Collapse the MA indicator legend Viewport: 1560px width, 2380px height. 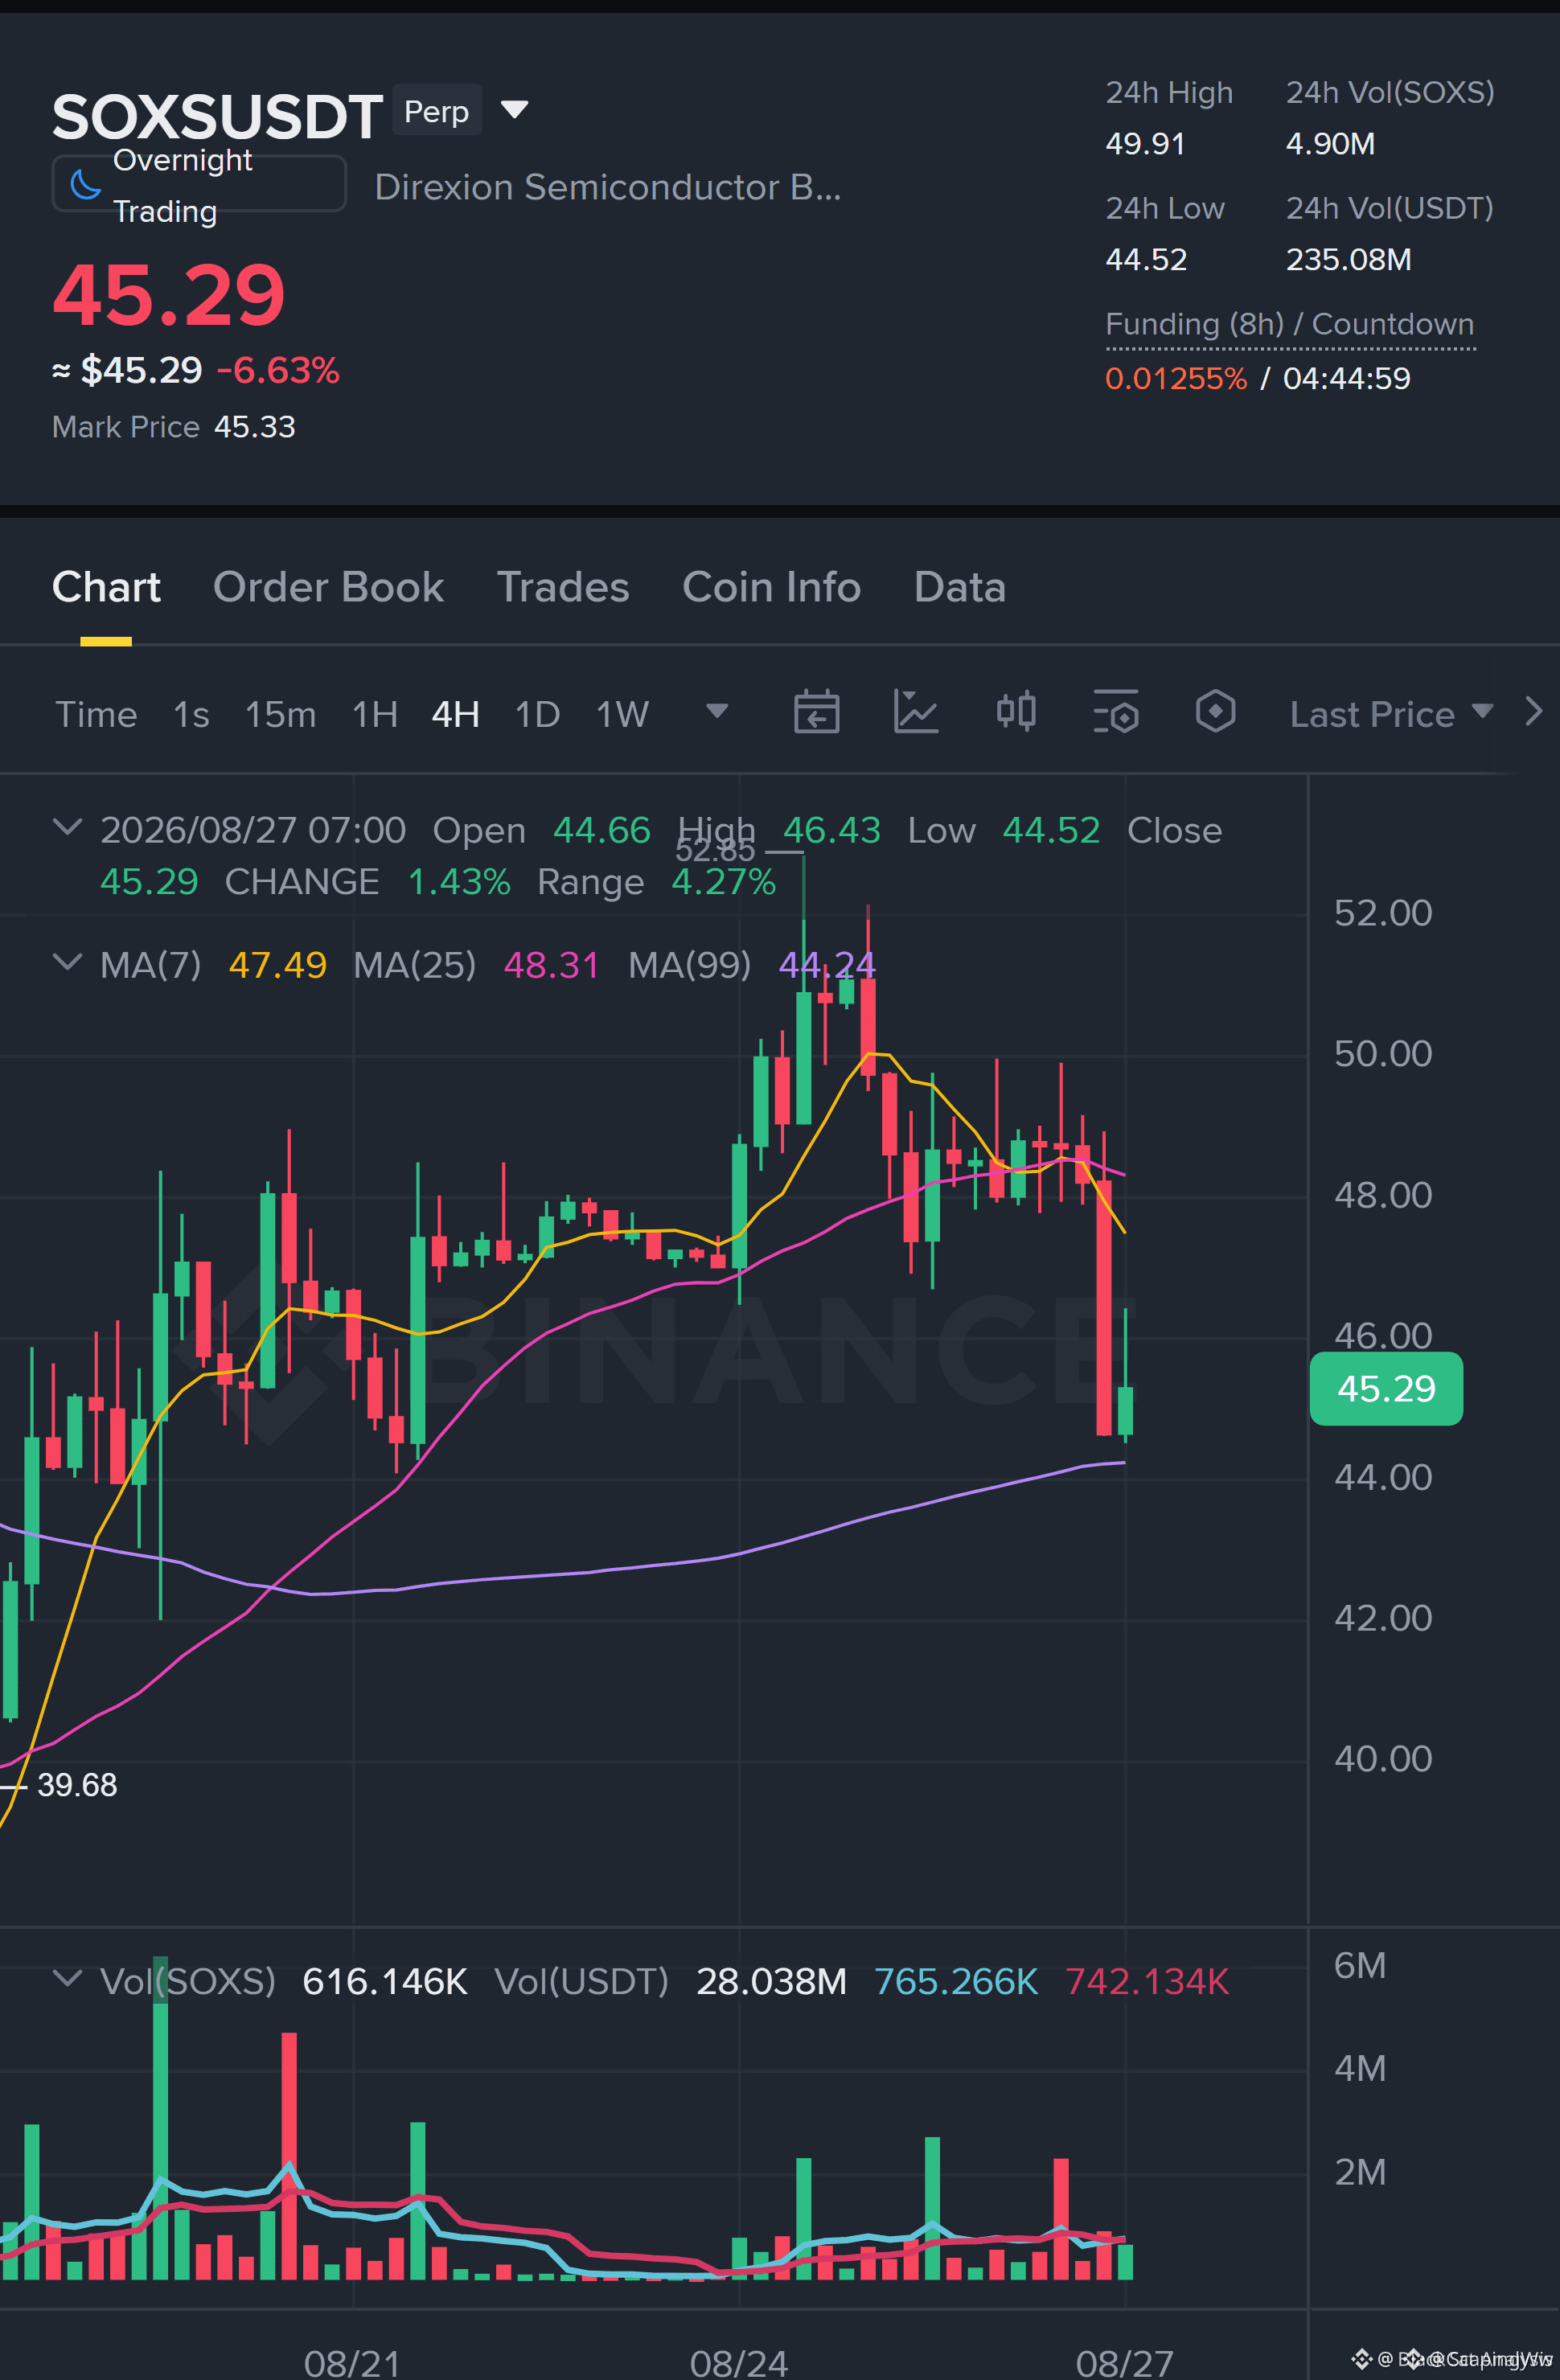tap(67, 962)
